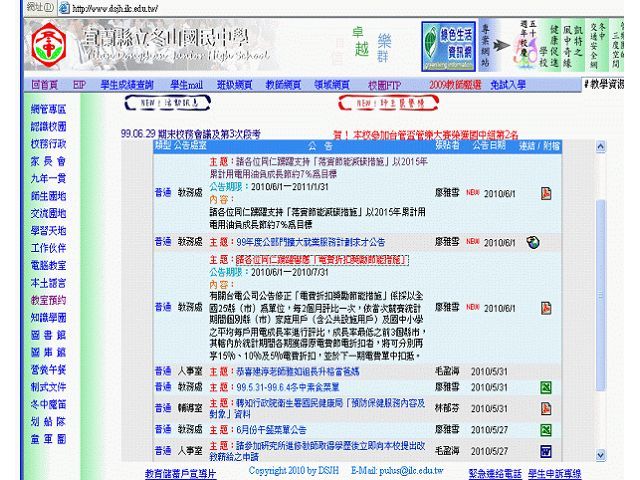Open spreadsheet attachment for 6月份午餐菜單
This screenshot has height=480, width=640.
(545, 428)
